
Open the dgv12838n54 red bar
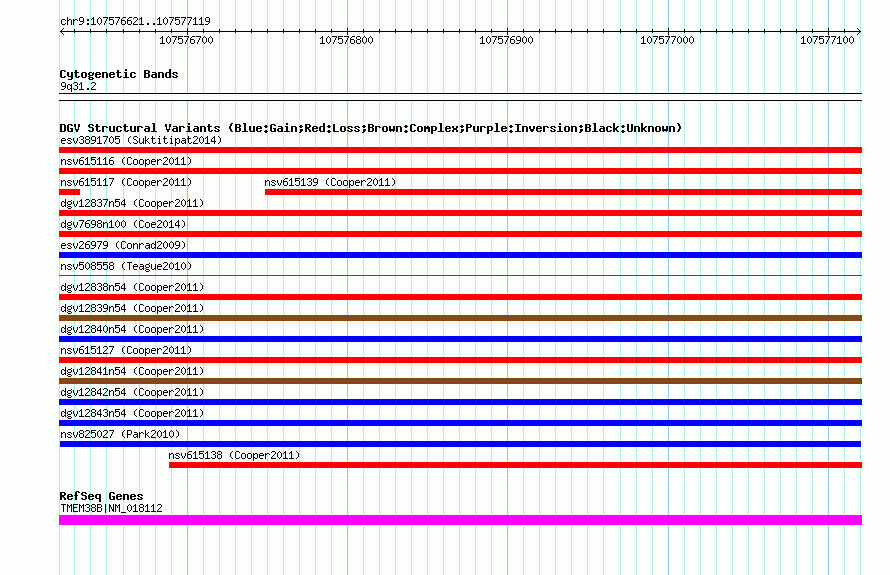tap(460, 297)
